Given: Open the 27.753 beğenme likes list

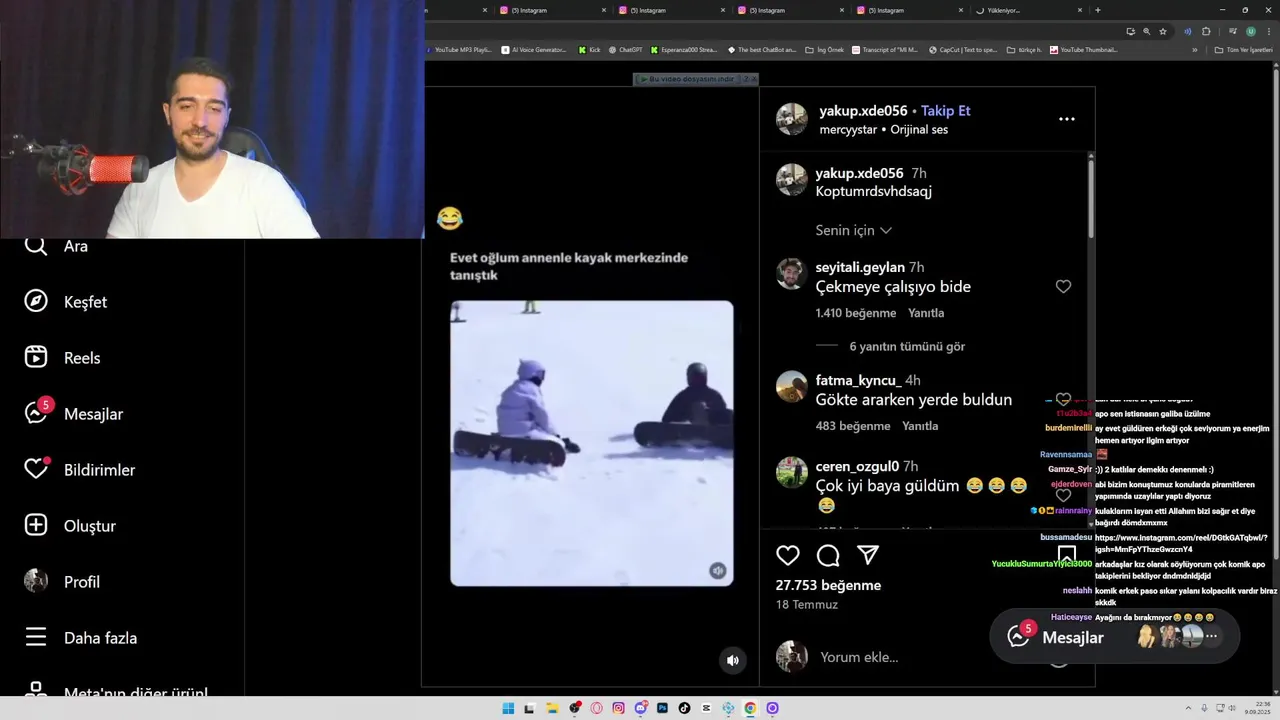Looking at the screenshot, I should (828, 585).
